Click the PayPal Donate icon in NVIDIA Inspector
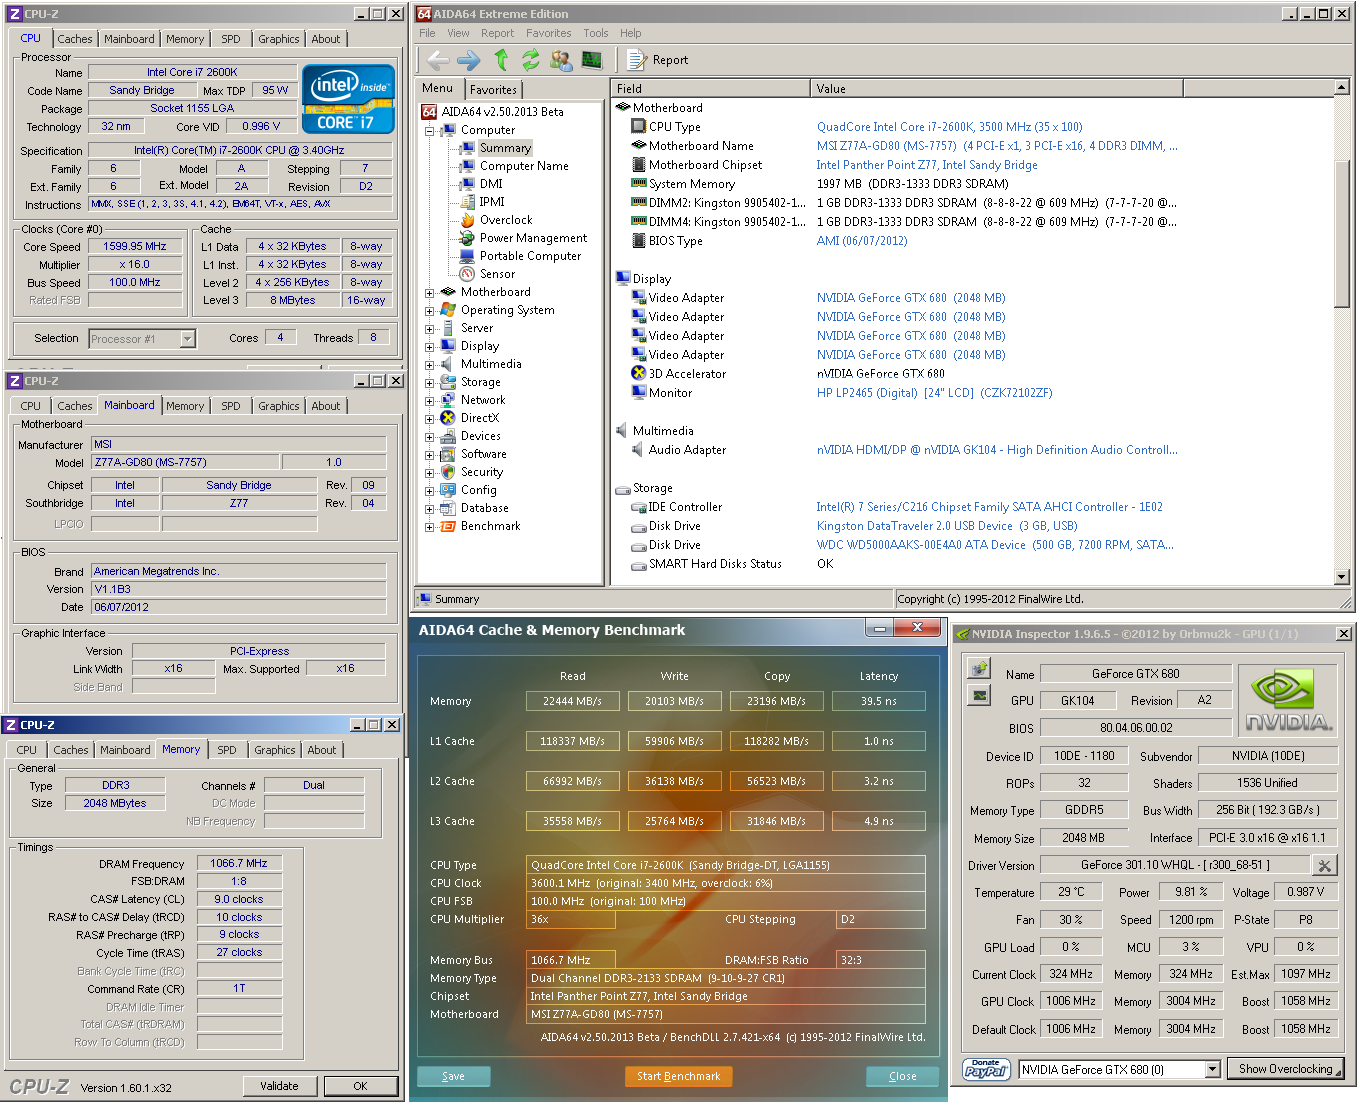This screenshot has height=1105, width=1359. click(x=985, y=1069)
